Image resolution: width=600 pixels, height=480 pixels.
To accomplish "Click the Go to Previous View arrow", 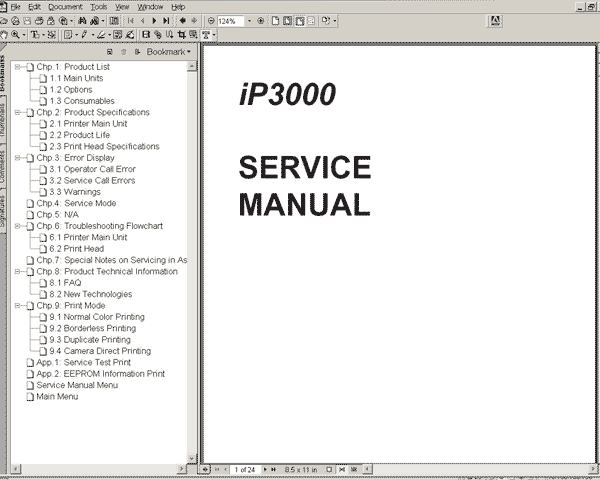I will pyautogui.click(x=183, y=21).
